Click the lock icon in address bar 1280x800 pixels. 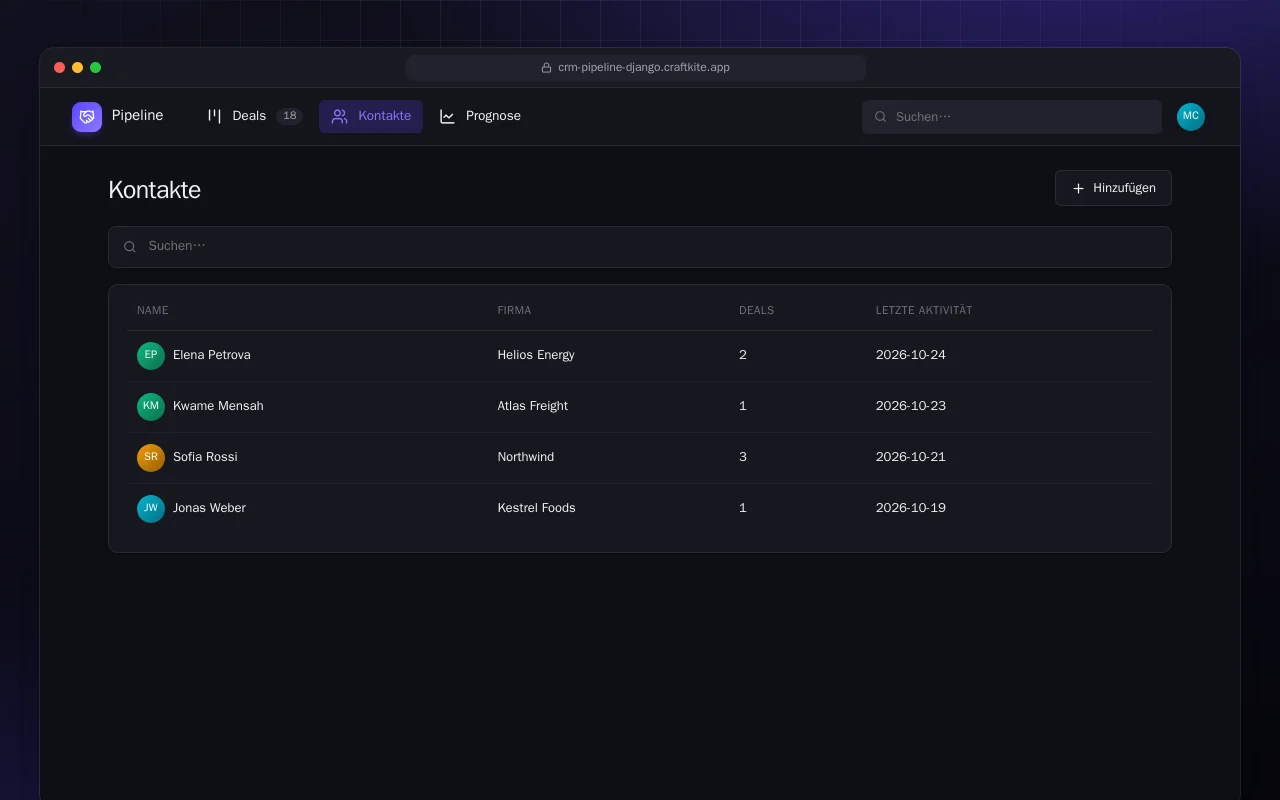(x=547, y=68)
